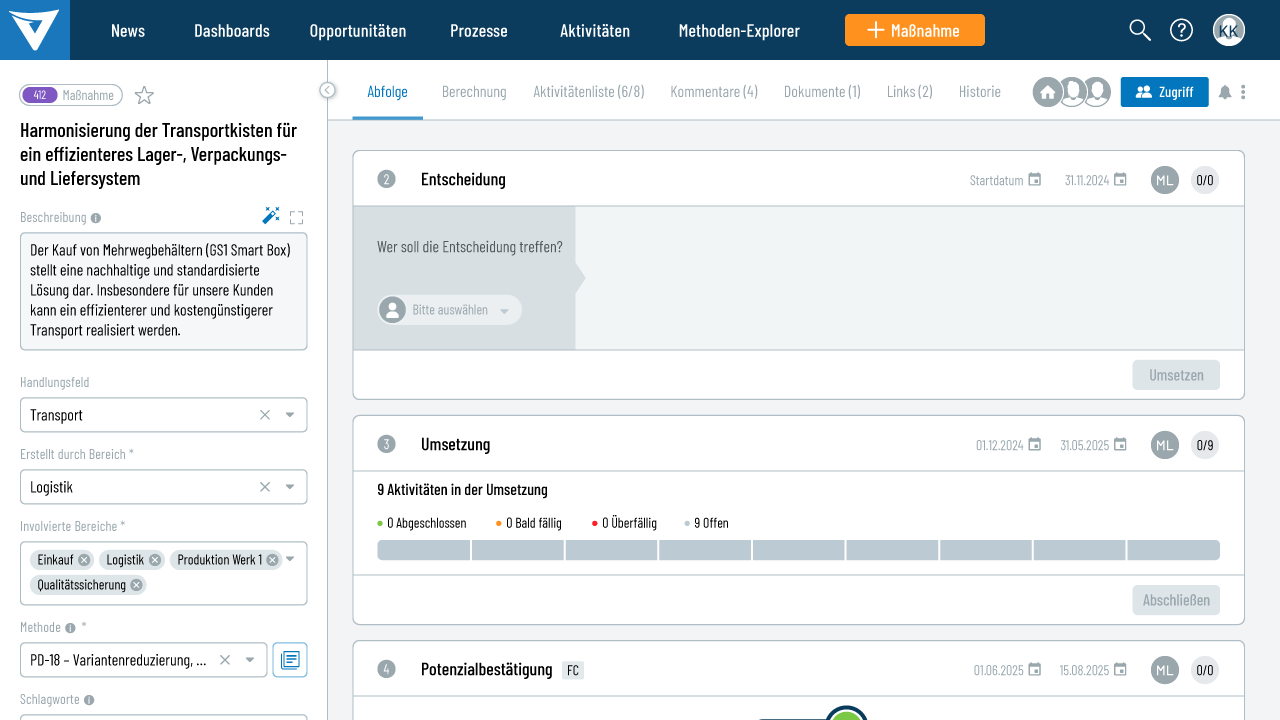The width and height of the screenshot is (1280, 720).
Task: Open the three-dot more options menu
Action: (1243, 92)
